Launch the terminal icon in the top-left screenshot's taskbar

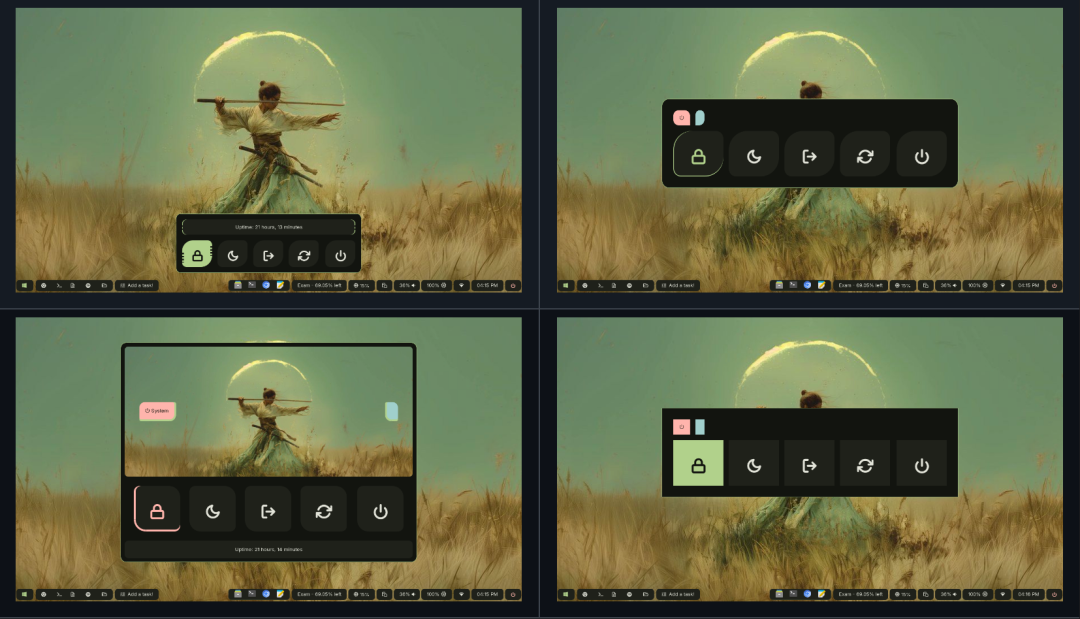(x=59, y=285)
